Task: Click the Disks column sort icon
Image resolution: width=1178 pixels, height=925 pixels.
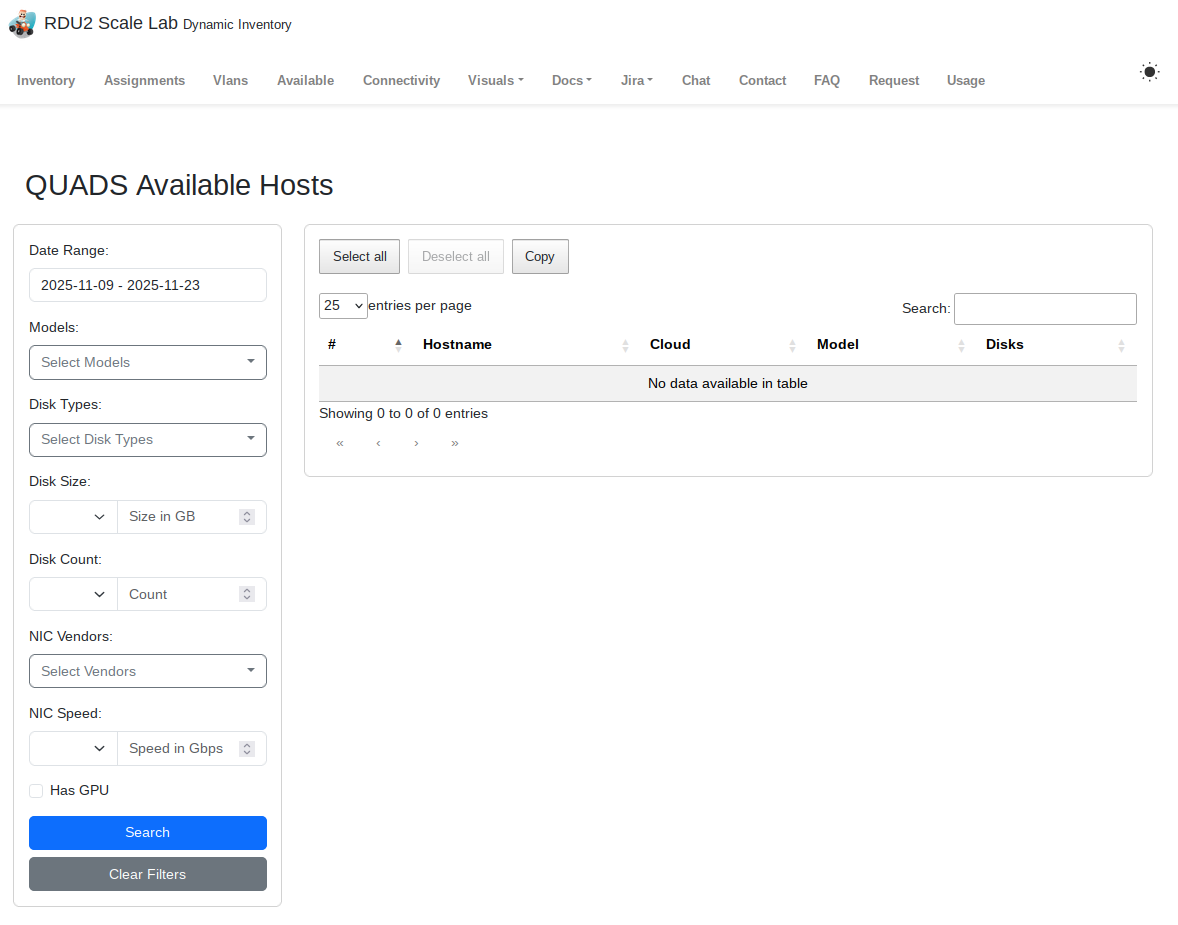Action: pyautogui.click(x=1121, y=345)
